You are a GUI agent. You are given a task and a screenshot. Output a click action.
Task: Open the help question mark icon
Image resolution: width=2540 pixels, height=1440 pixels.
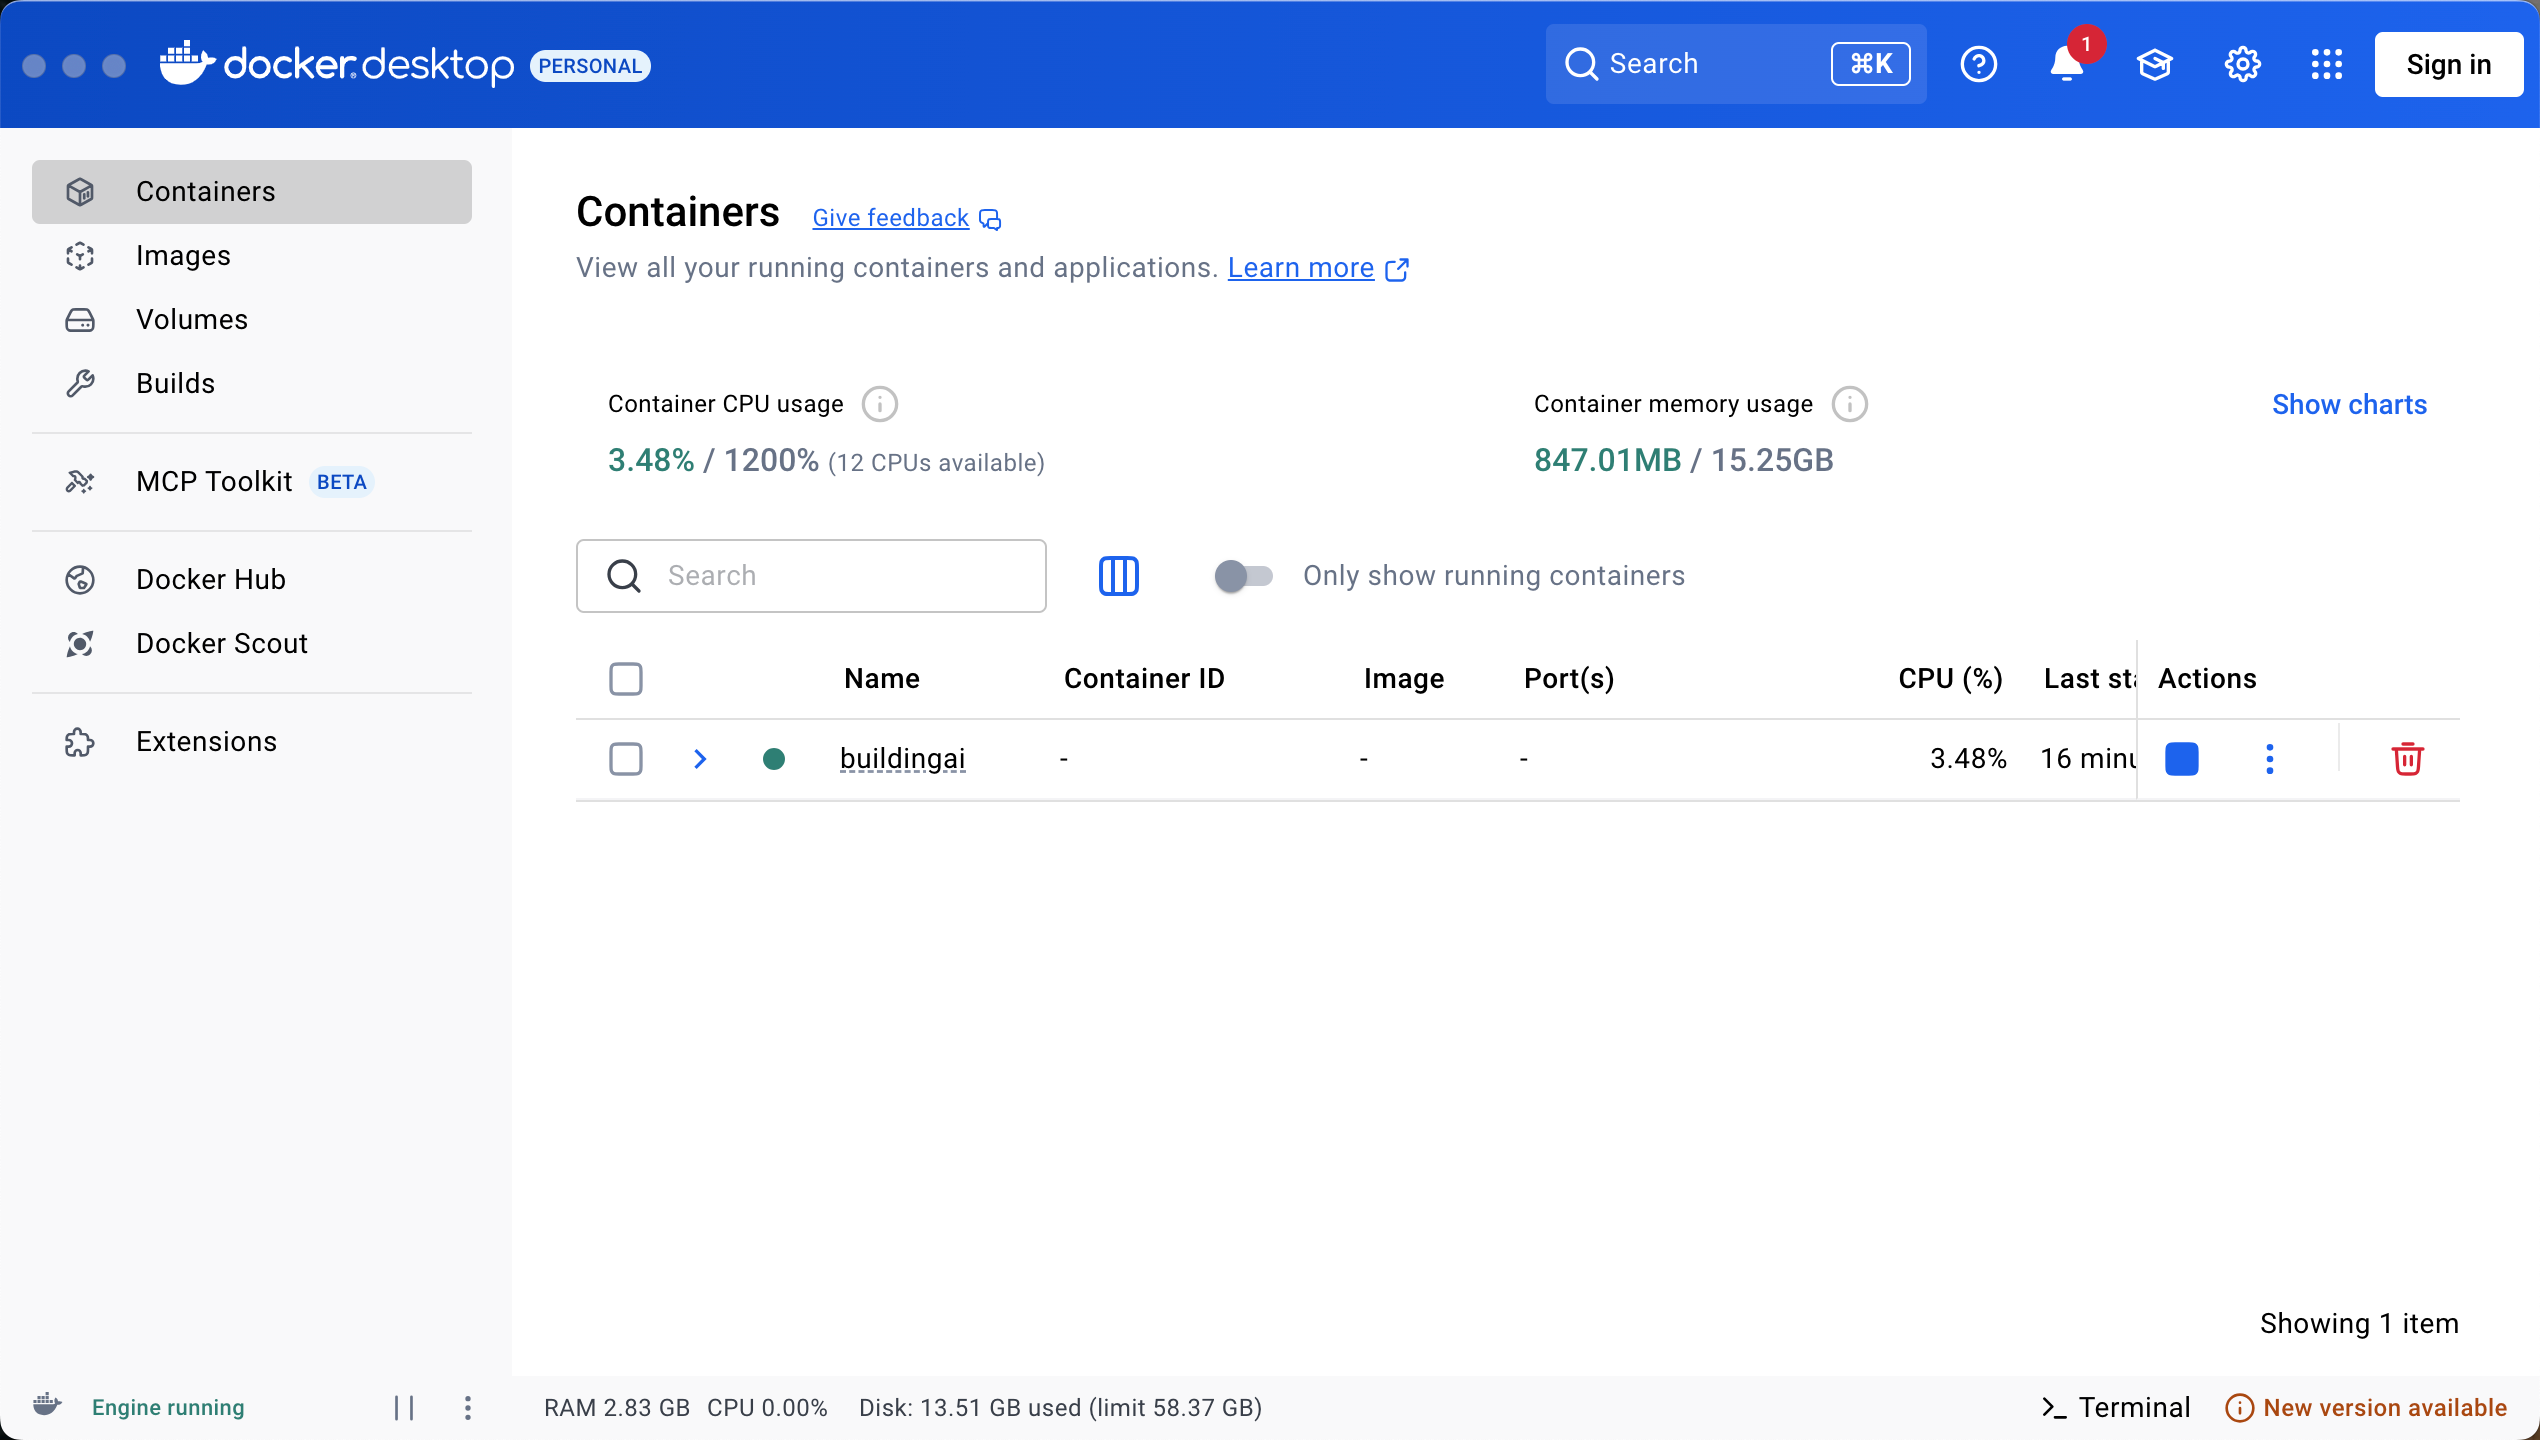click(1978, 64)
